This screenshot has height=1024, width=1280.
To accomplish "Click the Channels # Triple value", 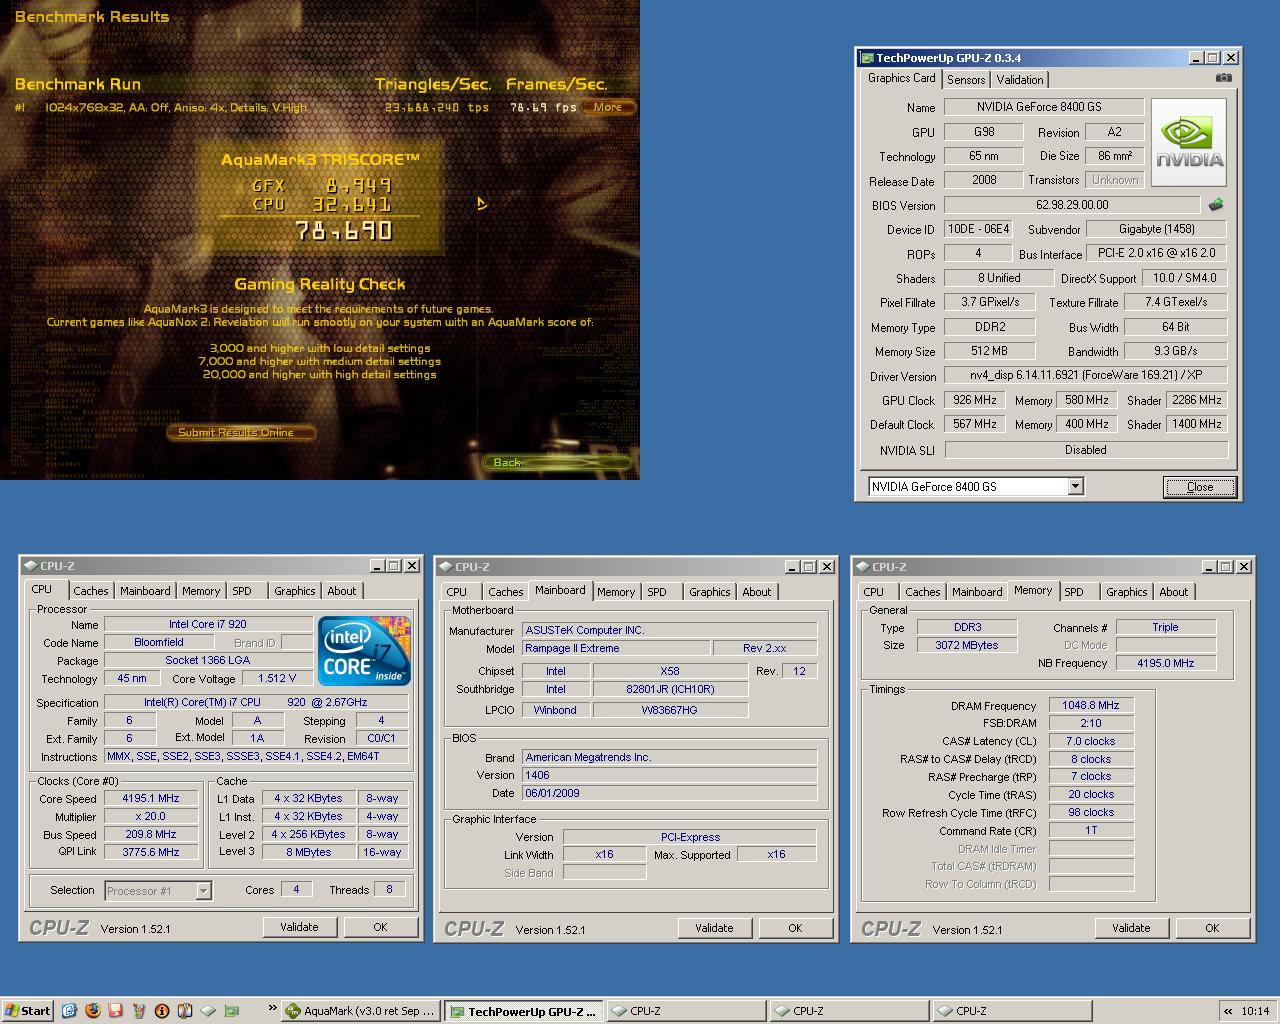I will 1166,627.
